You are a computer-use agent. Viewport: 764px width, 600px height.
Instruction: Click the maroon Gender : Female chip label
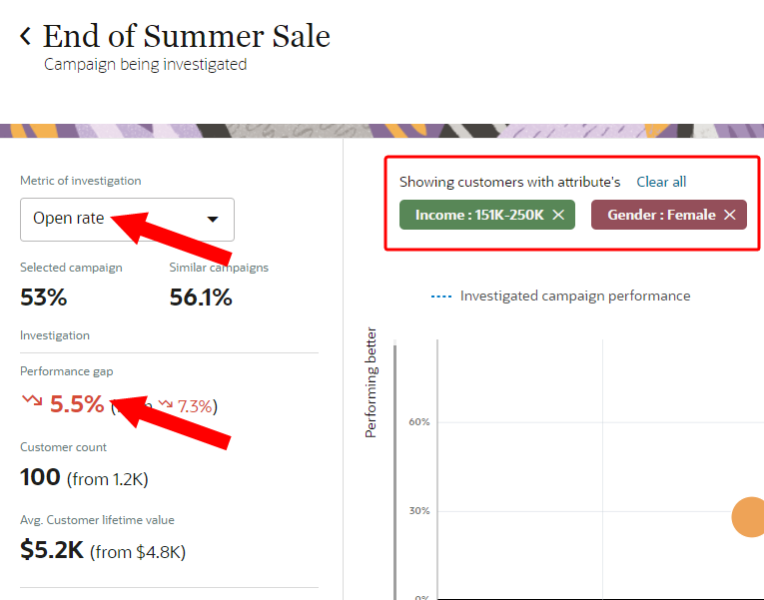(661, 215)
